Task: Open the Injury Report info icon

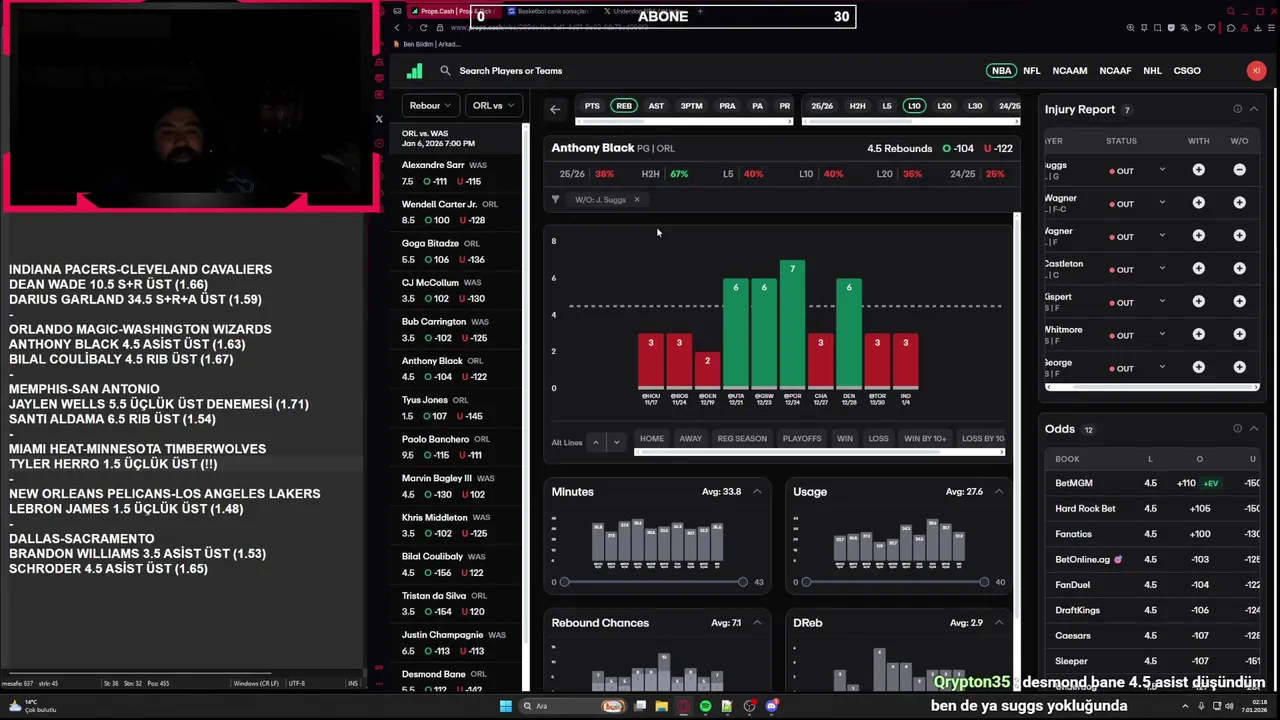Action: [x=1237, y=109]
